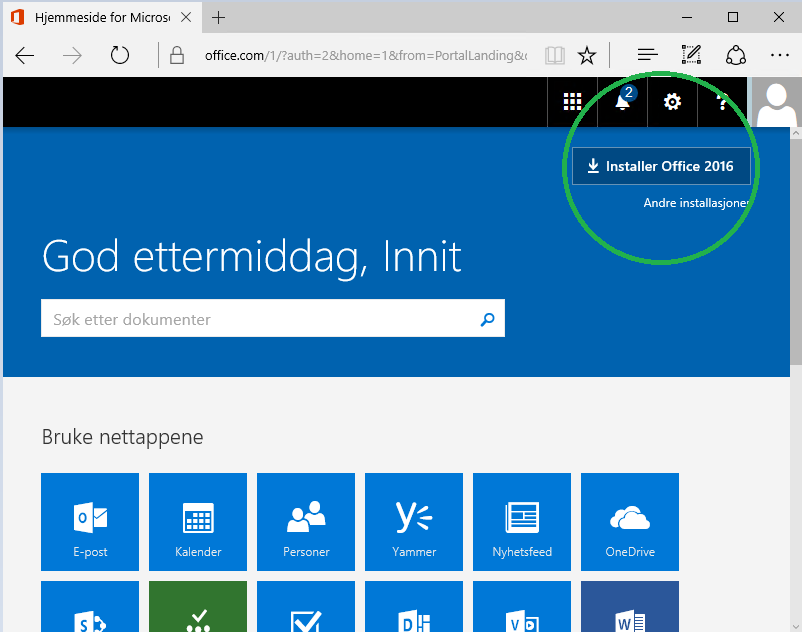Click the office.com address bar URL
The image size is (802, 632).
click(366, 55)
